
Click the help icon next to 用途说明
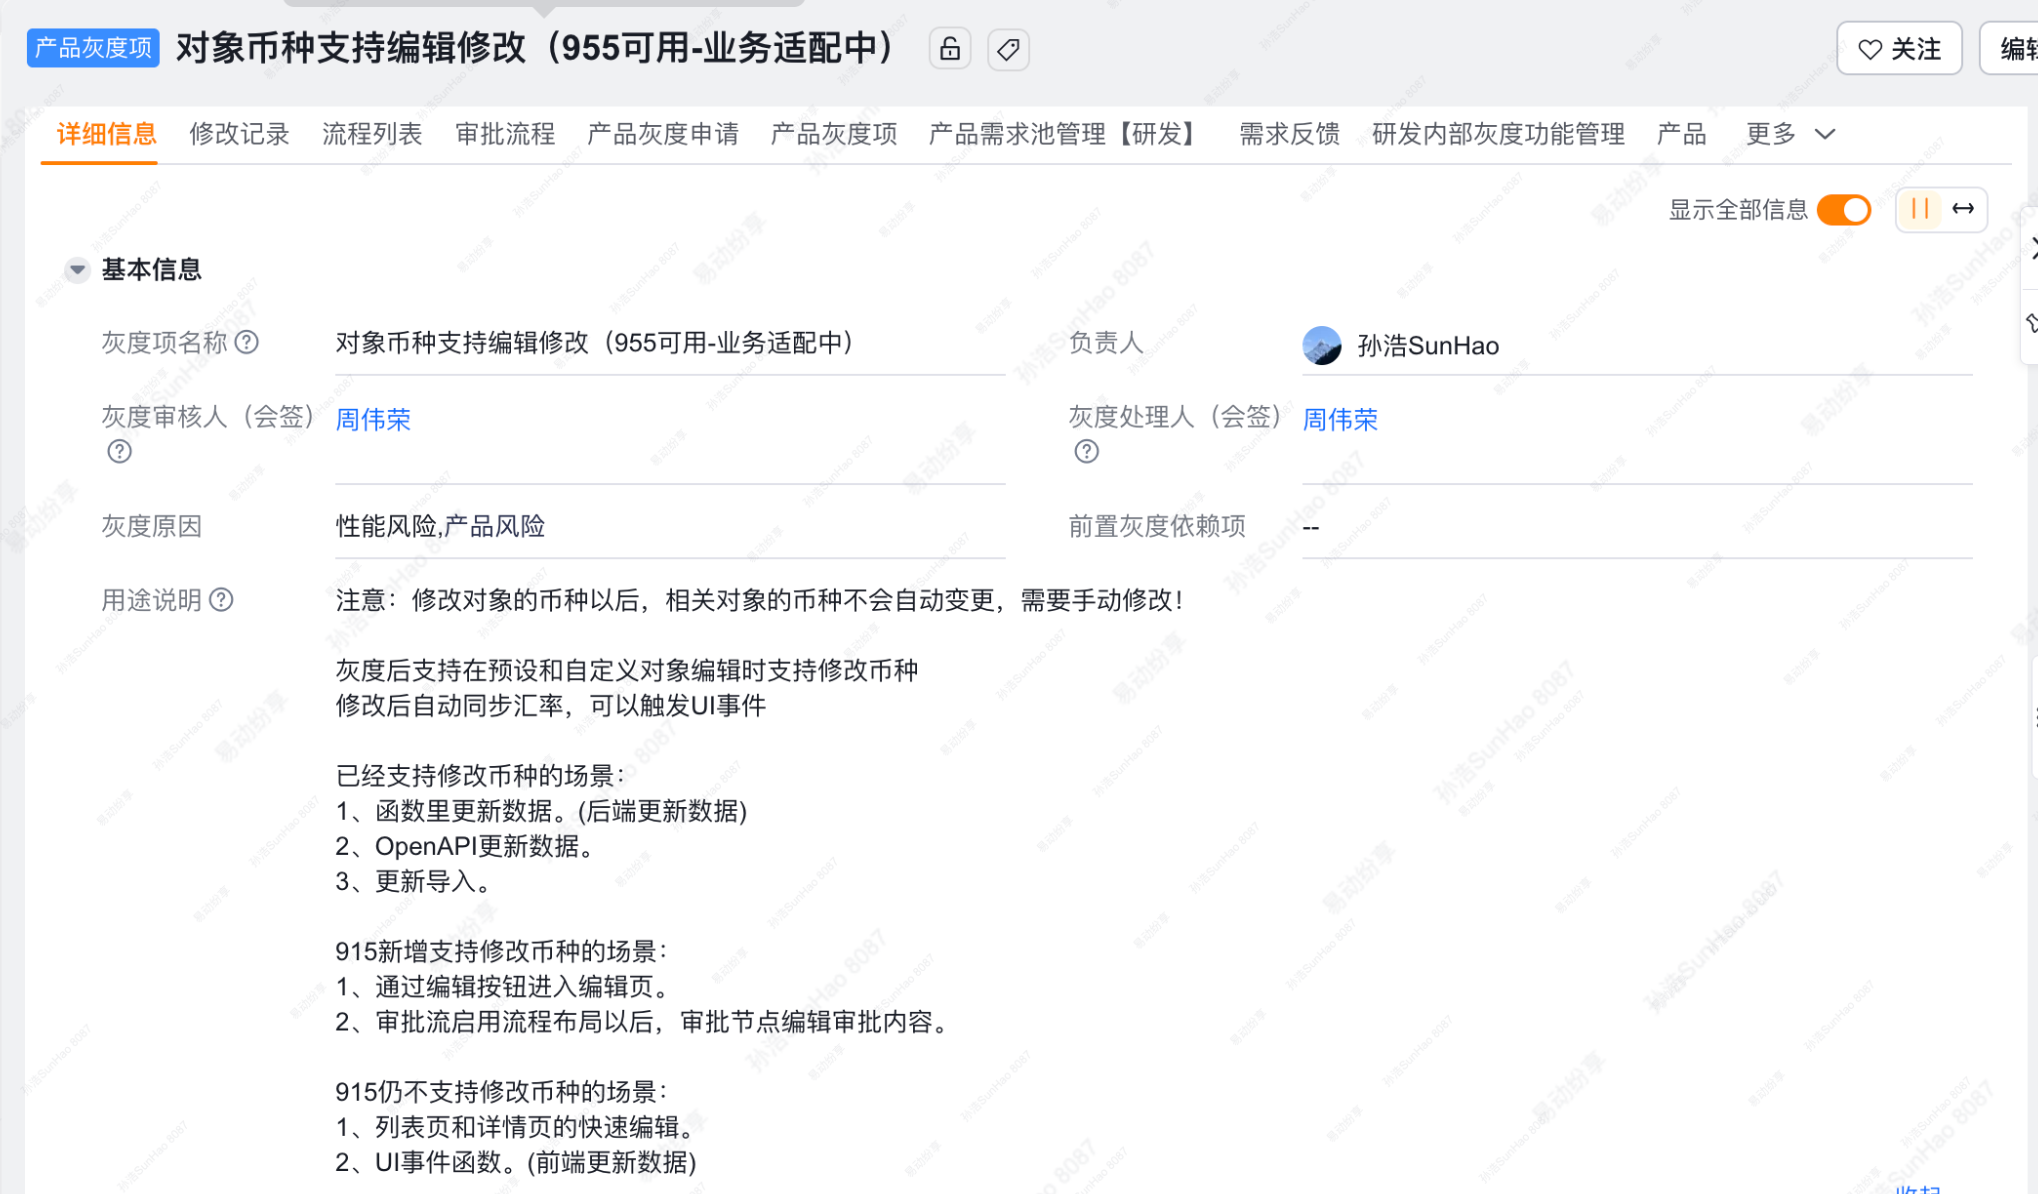coord(222,600)
